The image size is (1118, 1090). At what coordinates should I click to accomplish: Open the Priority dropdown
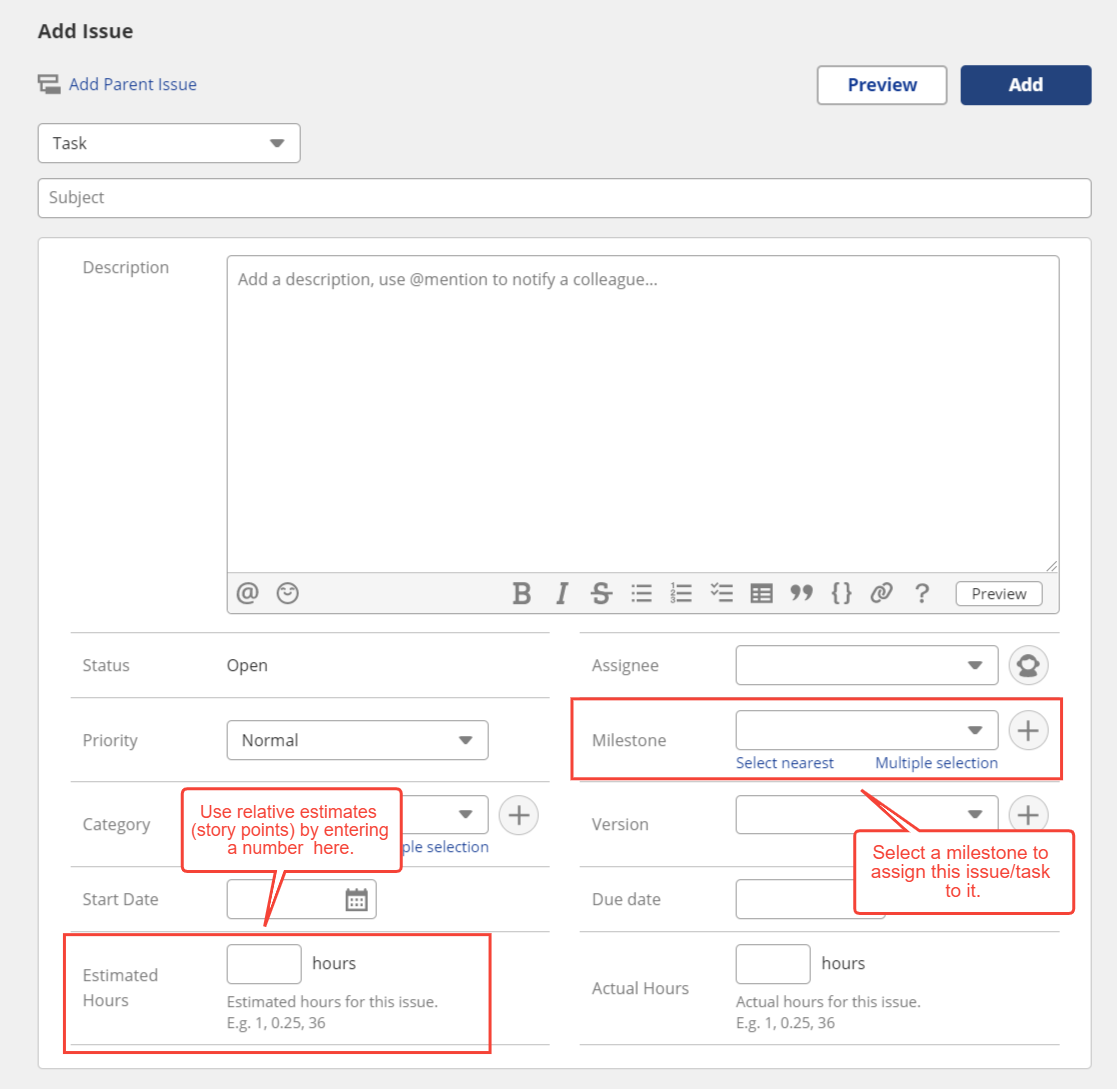click(x=357, y=740)
